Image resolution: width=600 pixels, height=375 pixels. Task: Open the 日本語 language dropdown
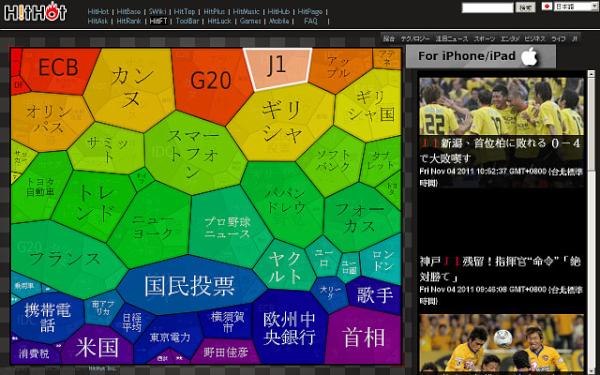pyautogui.click(x=575, y=7)
